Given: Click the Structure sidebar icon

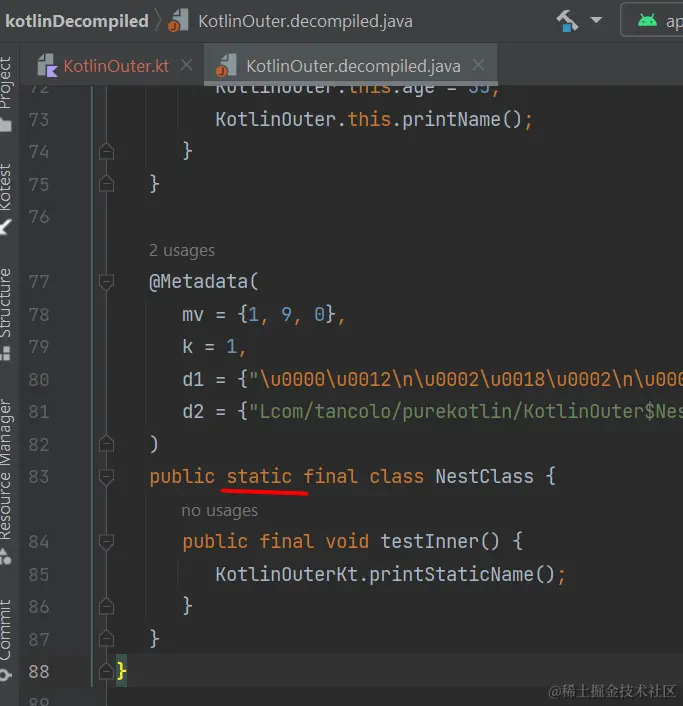Looking at the screenshot, I should (x=5, y=353).
